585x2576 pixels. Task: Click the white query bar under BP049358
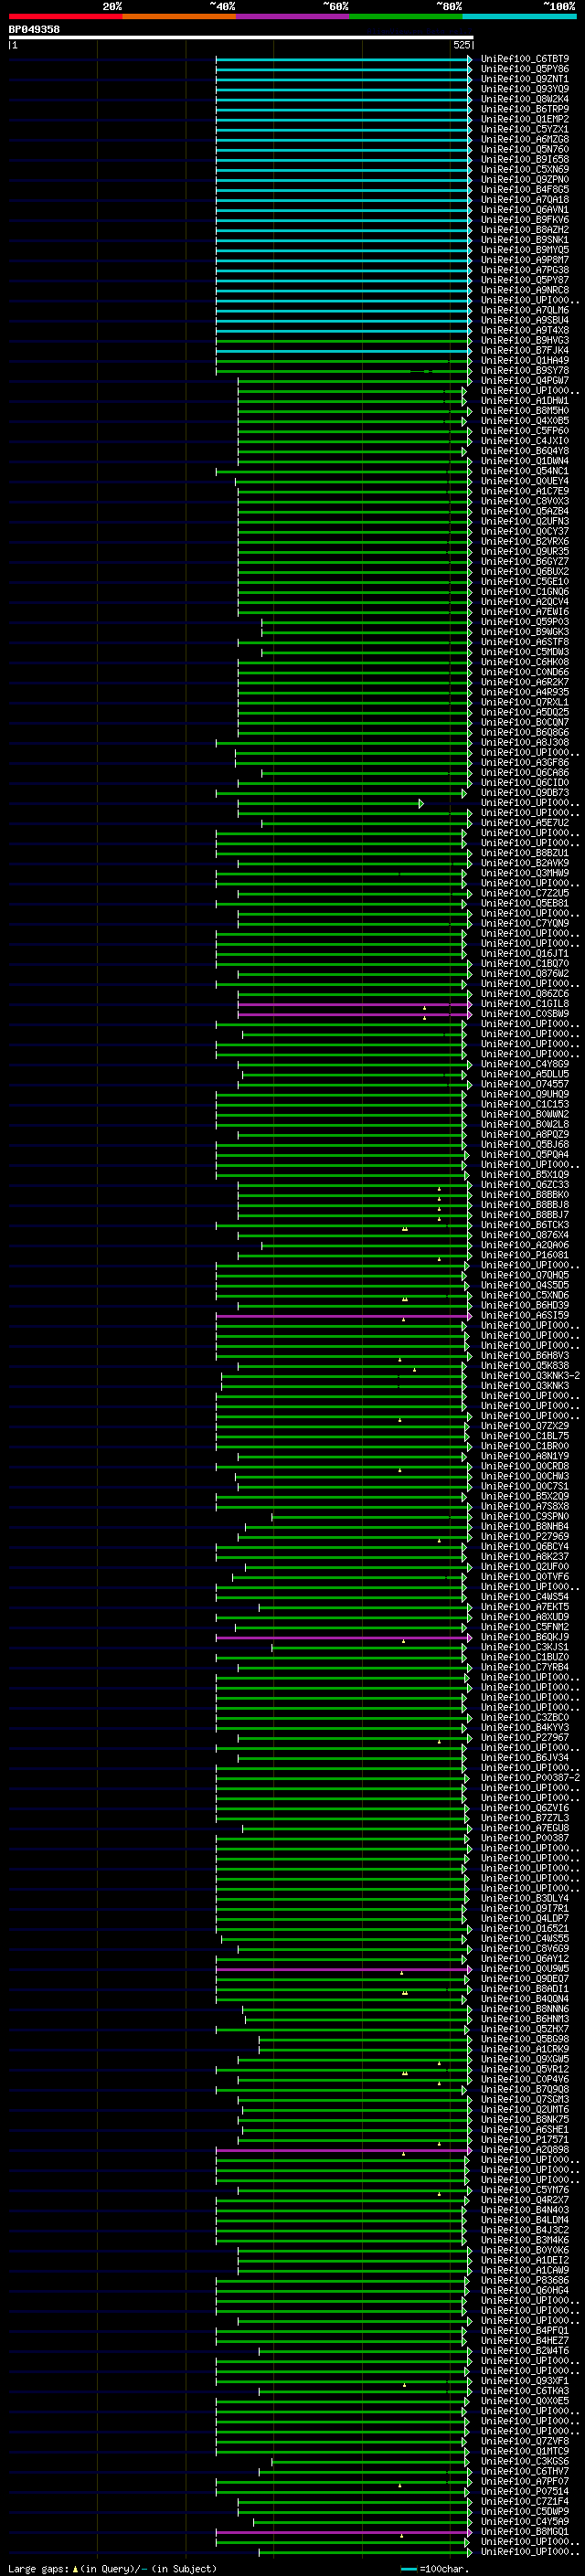[241, 37]
